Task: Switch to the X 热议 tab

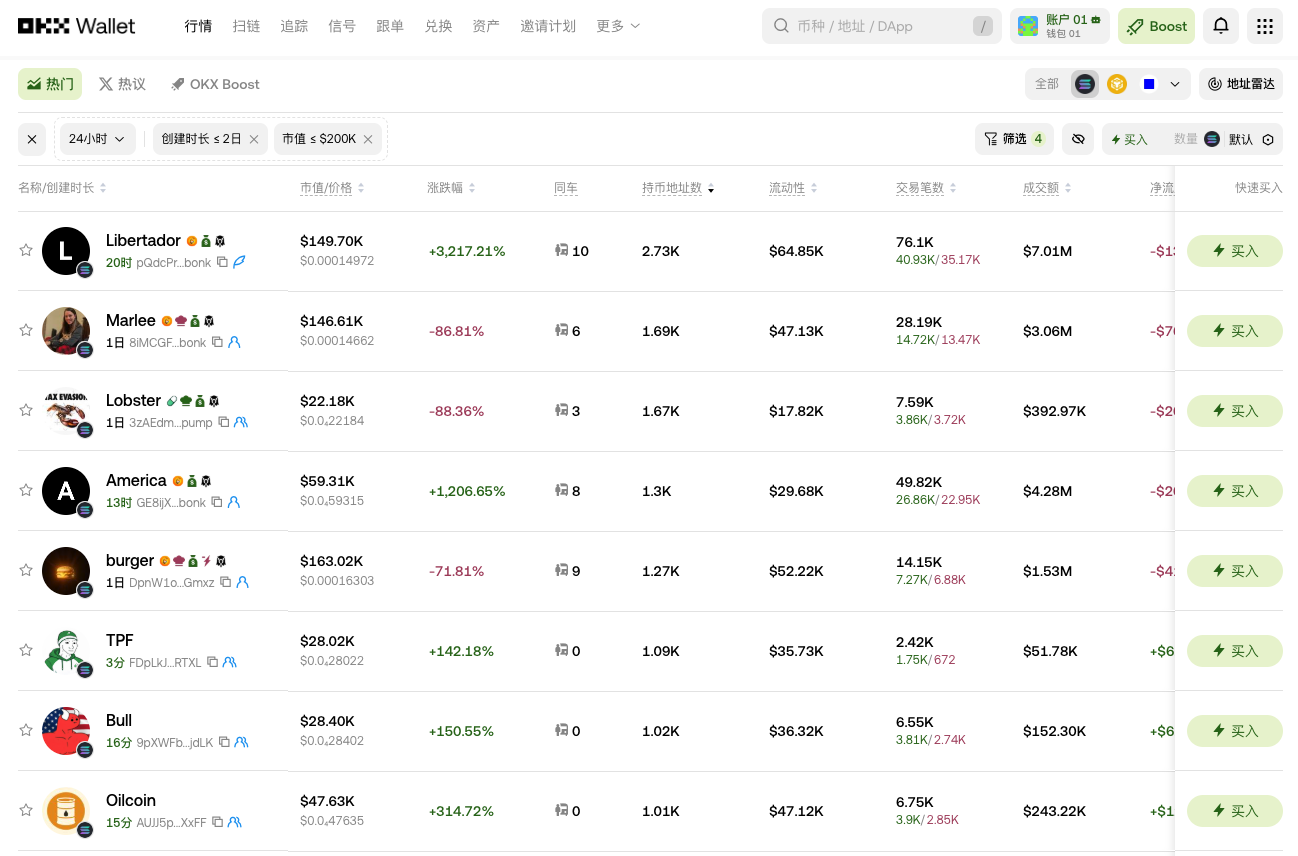Action: pos(122,84)
